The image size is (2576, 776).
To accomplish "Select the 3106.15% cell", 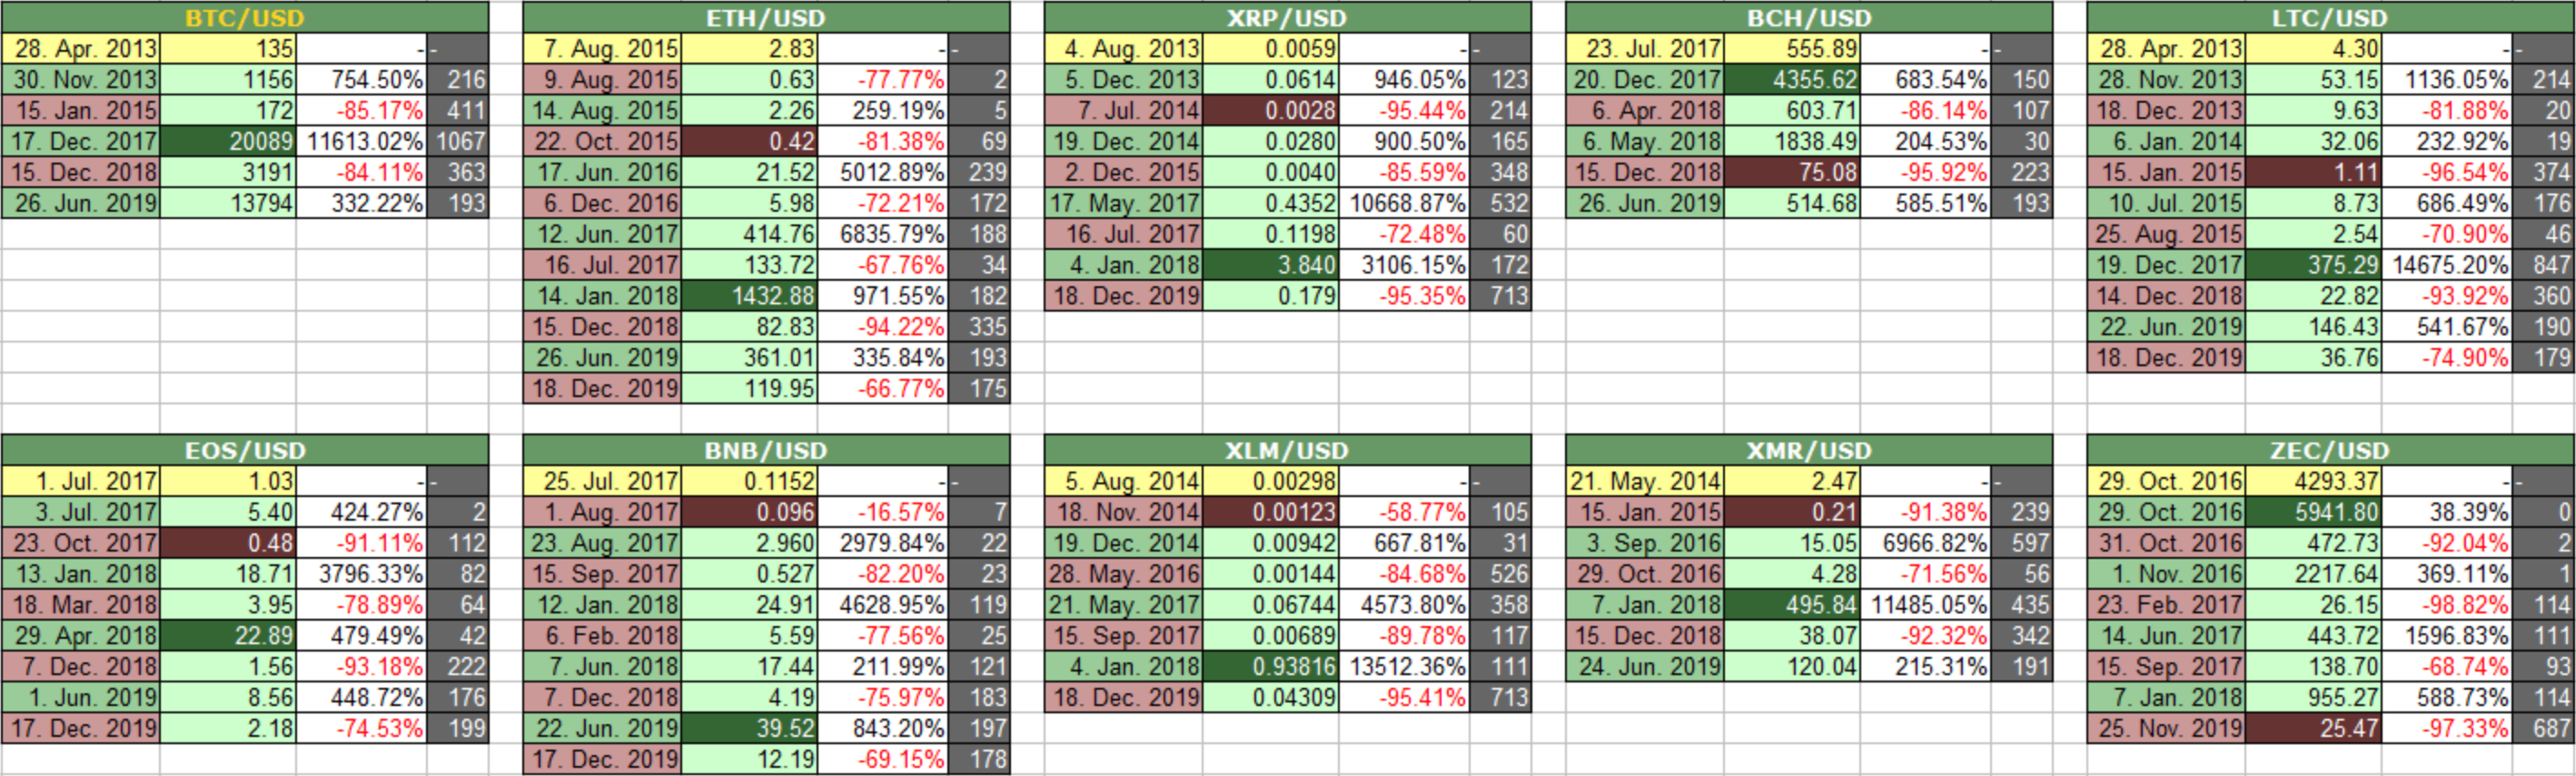I will 1404,265.
